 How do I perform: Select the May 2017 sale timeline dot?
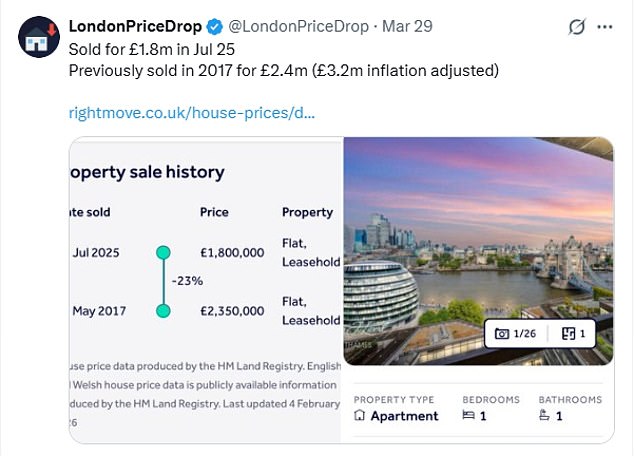[163, 311]
